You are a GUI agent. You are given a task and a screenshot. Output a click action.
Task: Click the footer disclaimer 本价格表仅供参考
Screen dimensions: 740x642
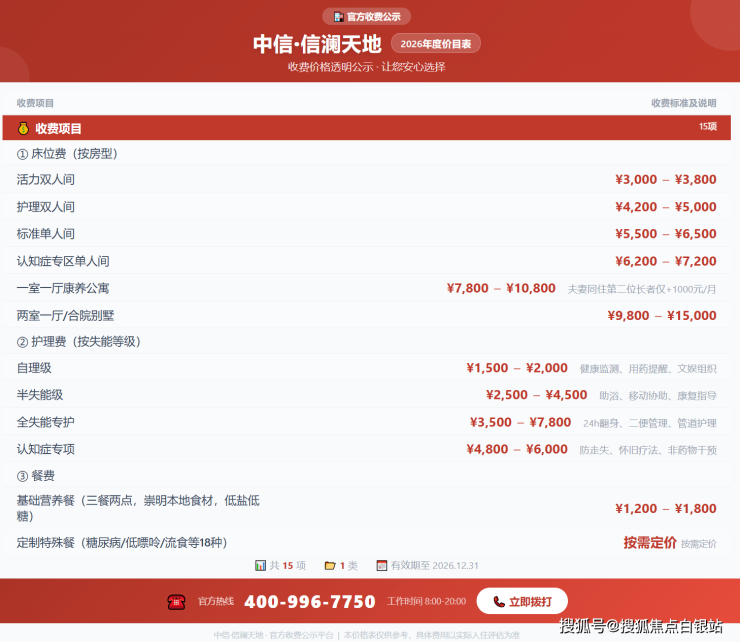431,635
